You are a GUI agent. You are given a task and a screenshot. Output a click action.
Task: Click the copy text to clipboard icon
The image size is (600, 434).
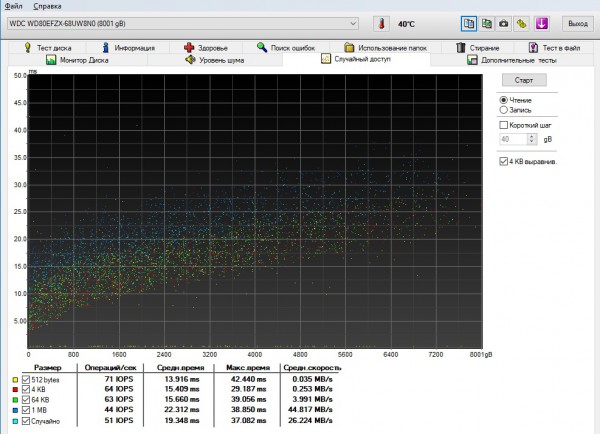[469, 24]
